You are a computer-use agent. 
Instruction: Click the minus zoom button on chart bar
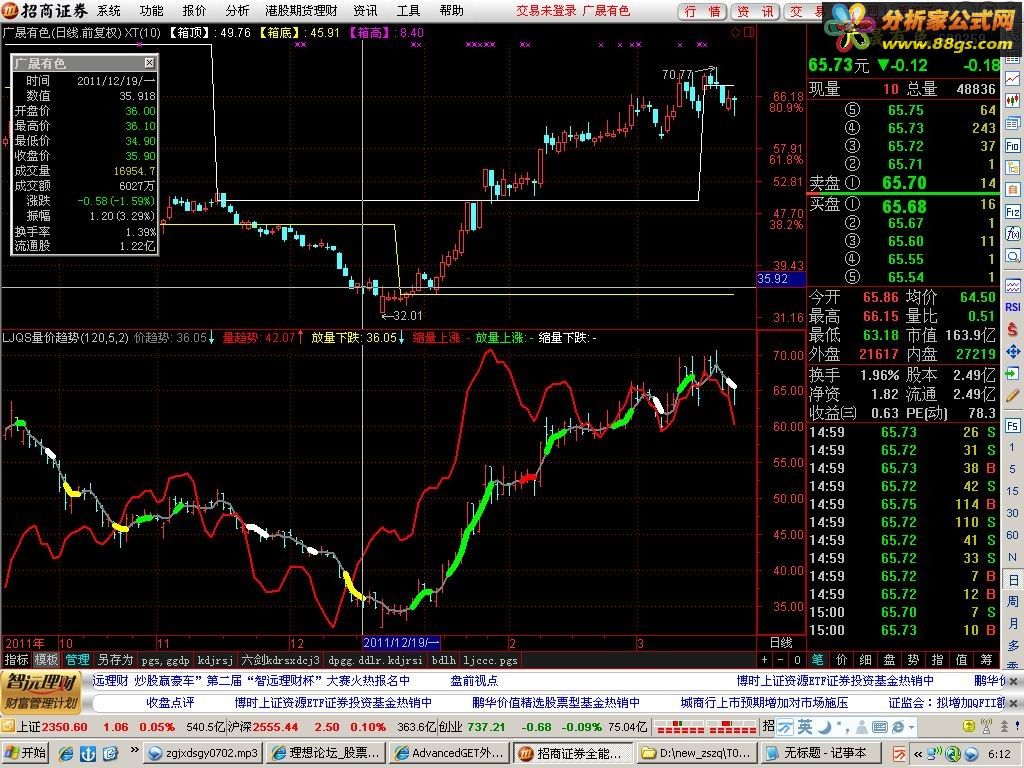[x=780, y=660]
